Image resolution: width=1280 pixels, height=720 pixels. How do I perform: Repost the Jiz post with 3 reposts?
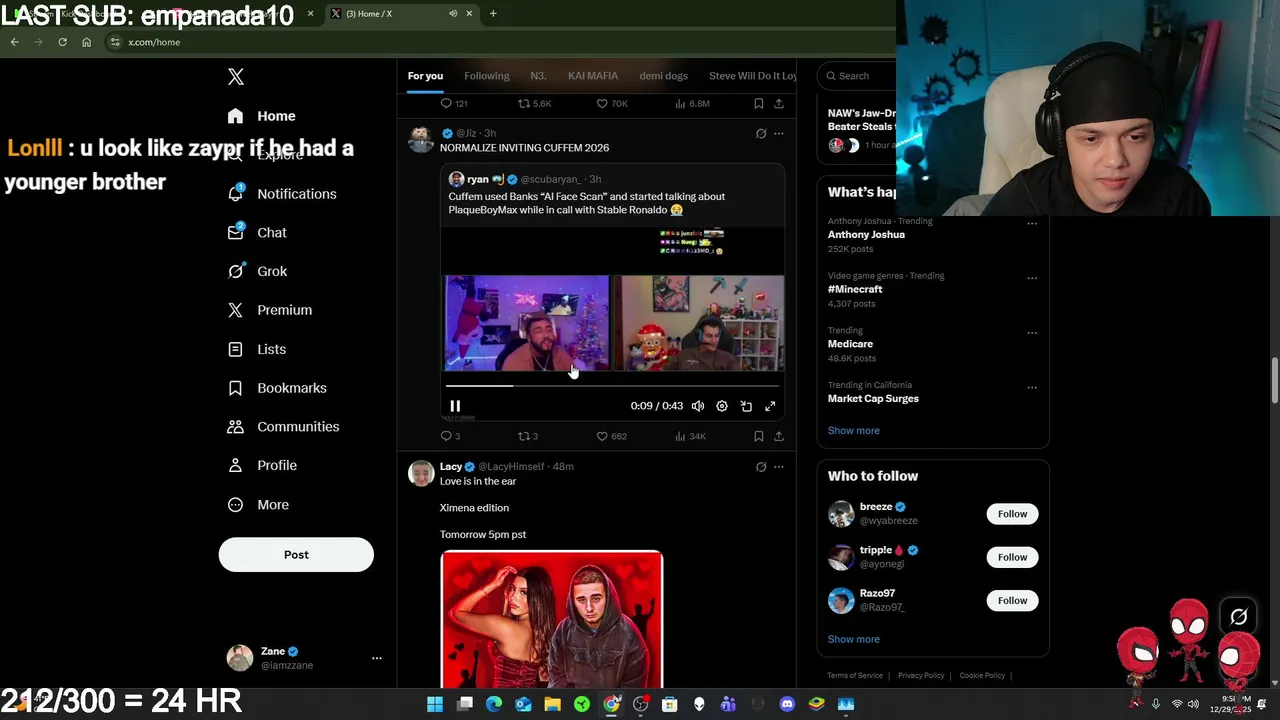[x=528, y=436]
